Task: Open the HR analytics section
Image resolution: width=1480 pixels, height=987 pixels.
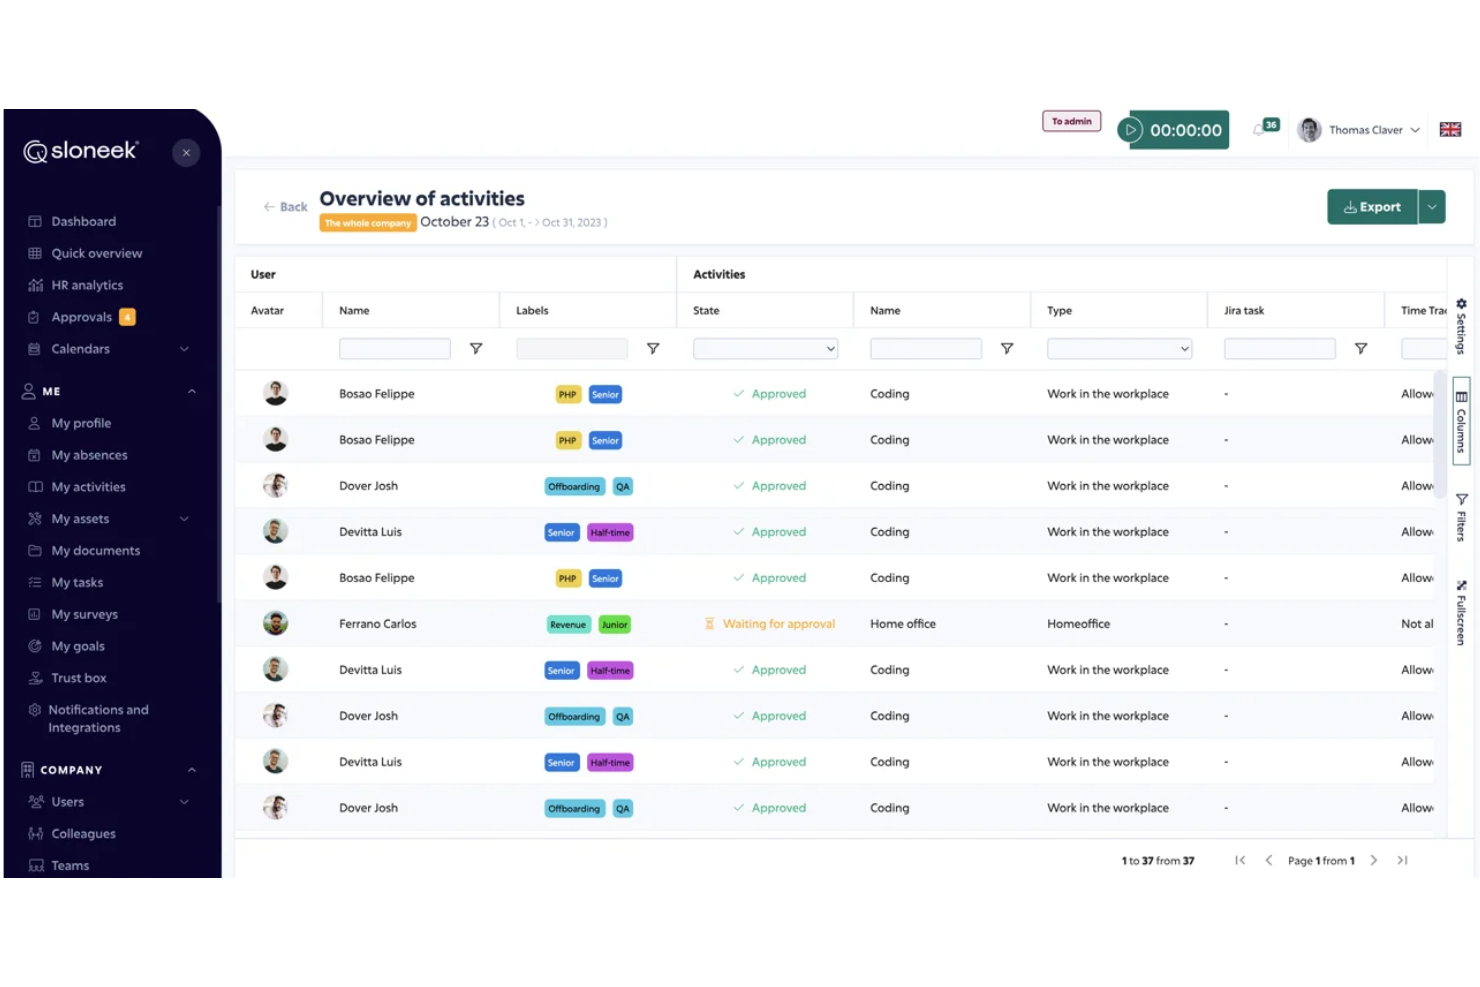Action: (87, 285)
